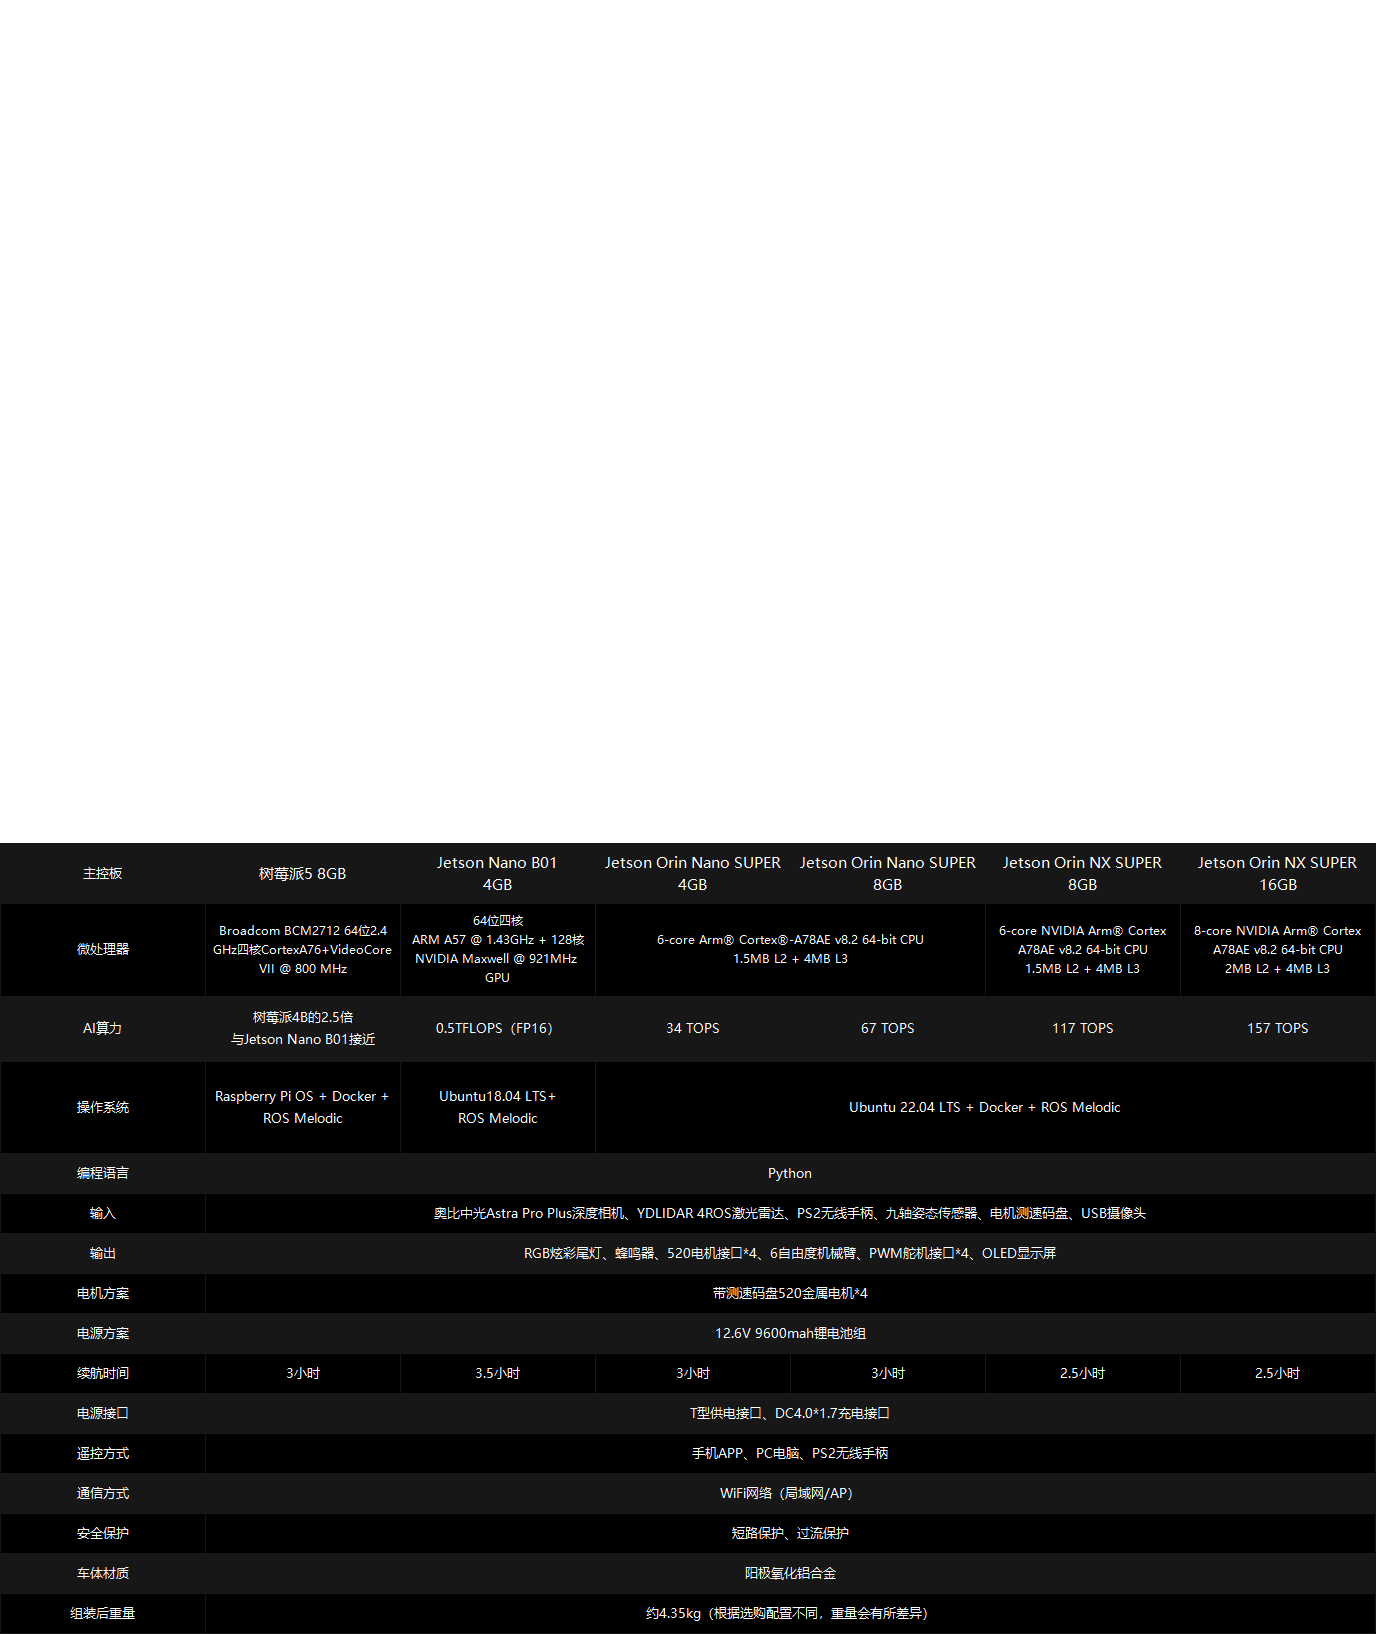1376x1634 pixels.
Task: Click the 约4.35kg assembled weight cell
Action: point(789,1613)
